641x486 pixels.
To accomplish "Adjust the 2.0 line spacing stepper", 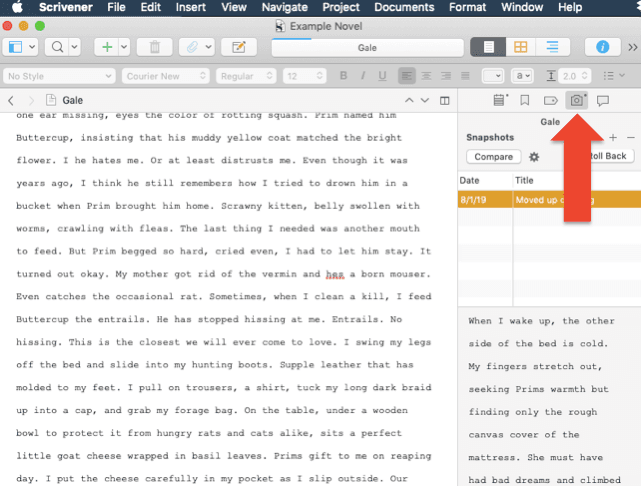I will 585,76.
